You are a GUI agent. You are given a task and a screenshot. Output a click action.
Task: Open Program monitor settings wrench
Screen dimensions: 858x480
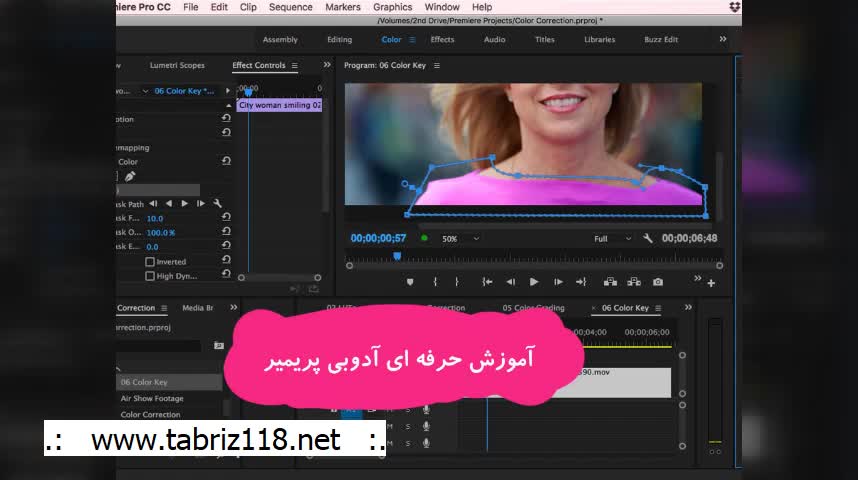point(647,239)
